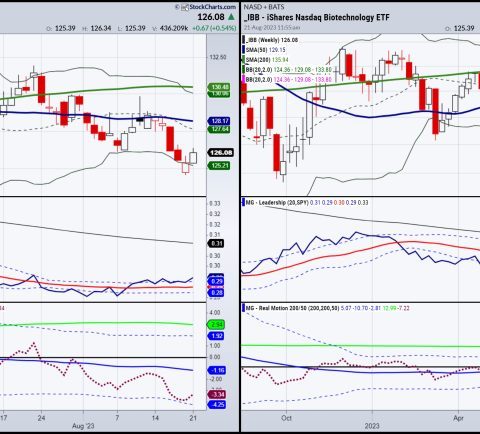
Task: Click the 0.33 Leadership axis label
Action: [215, 203]
